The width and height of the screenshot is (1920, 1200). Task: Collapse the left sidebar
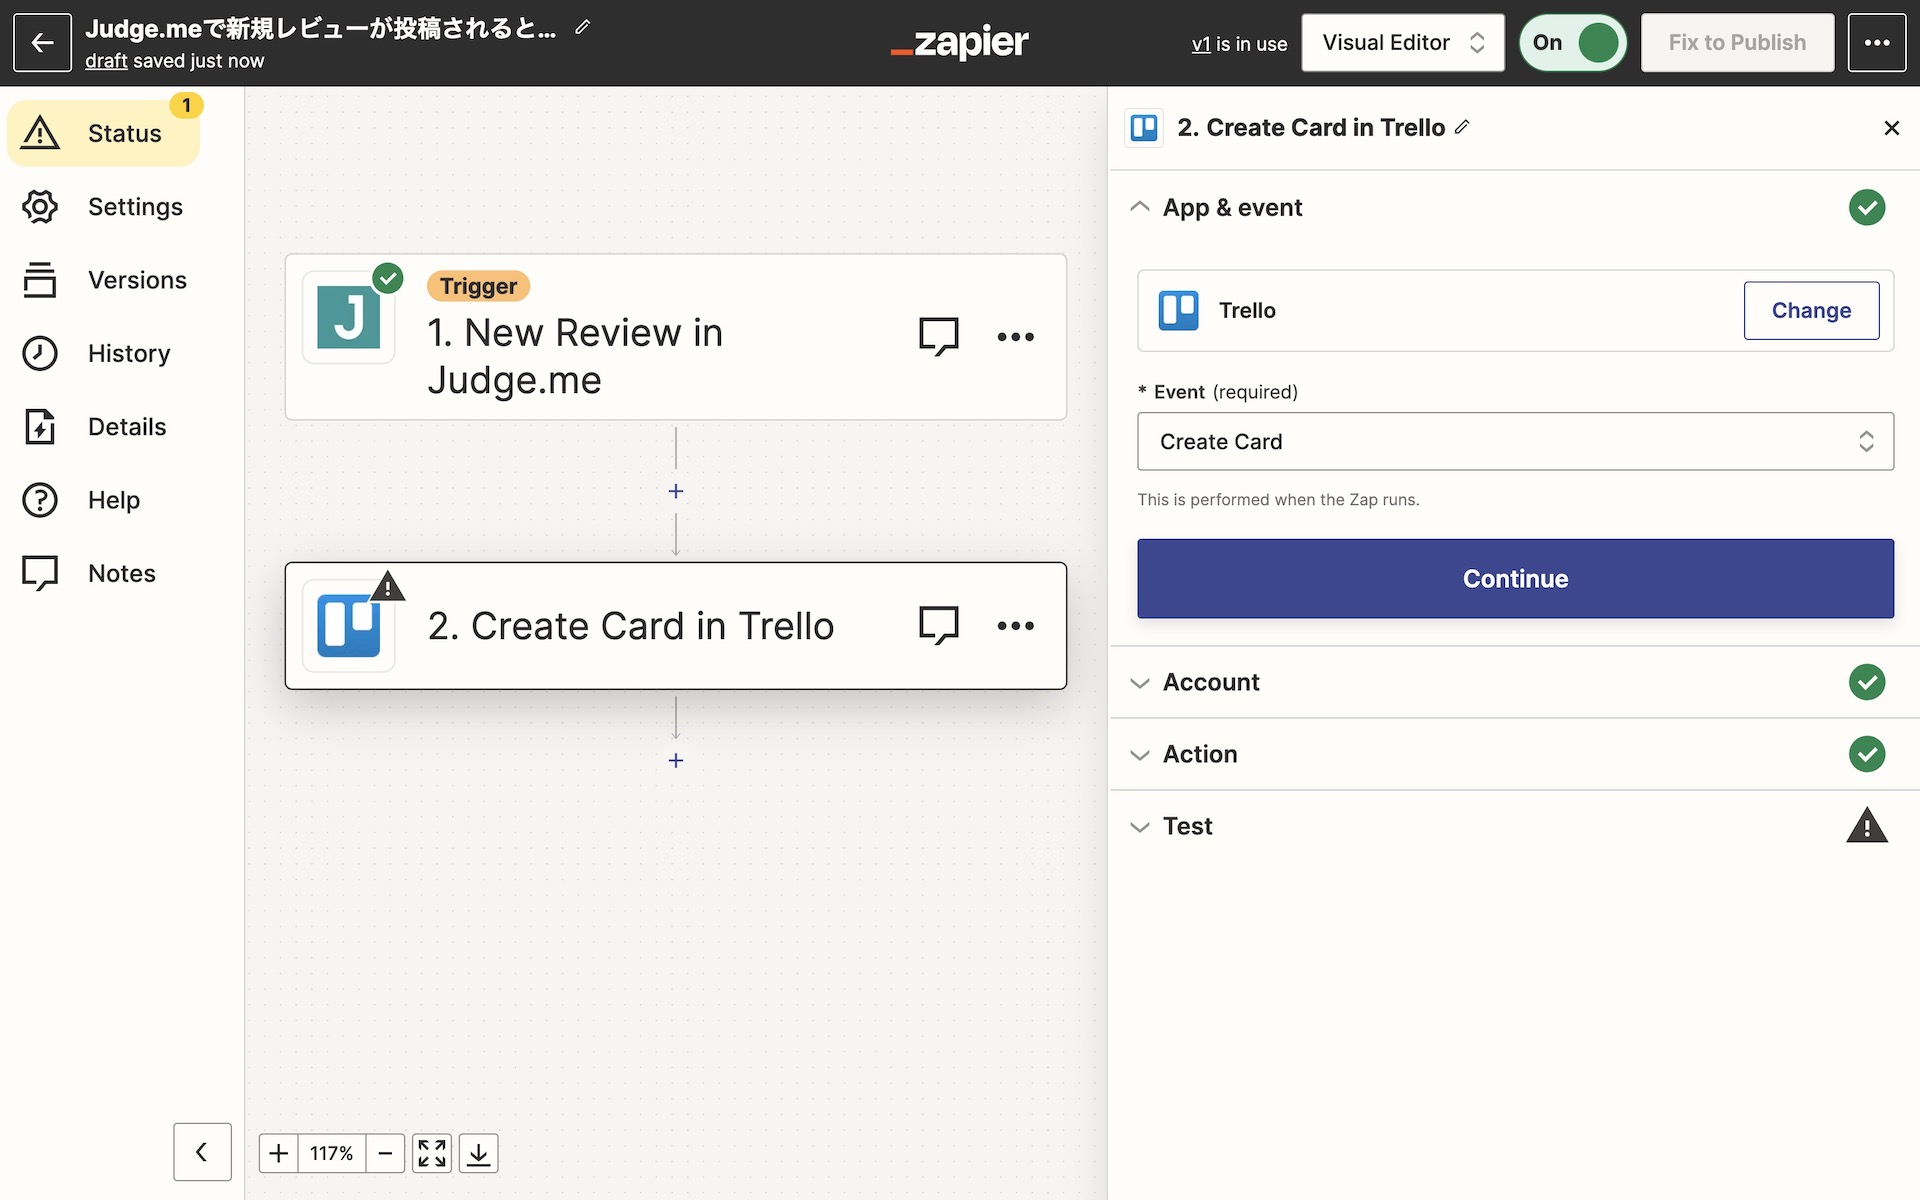202,1152
